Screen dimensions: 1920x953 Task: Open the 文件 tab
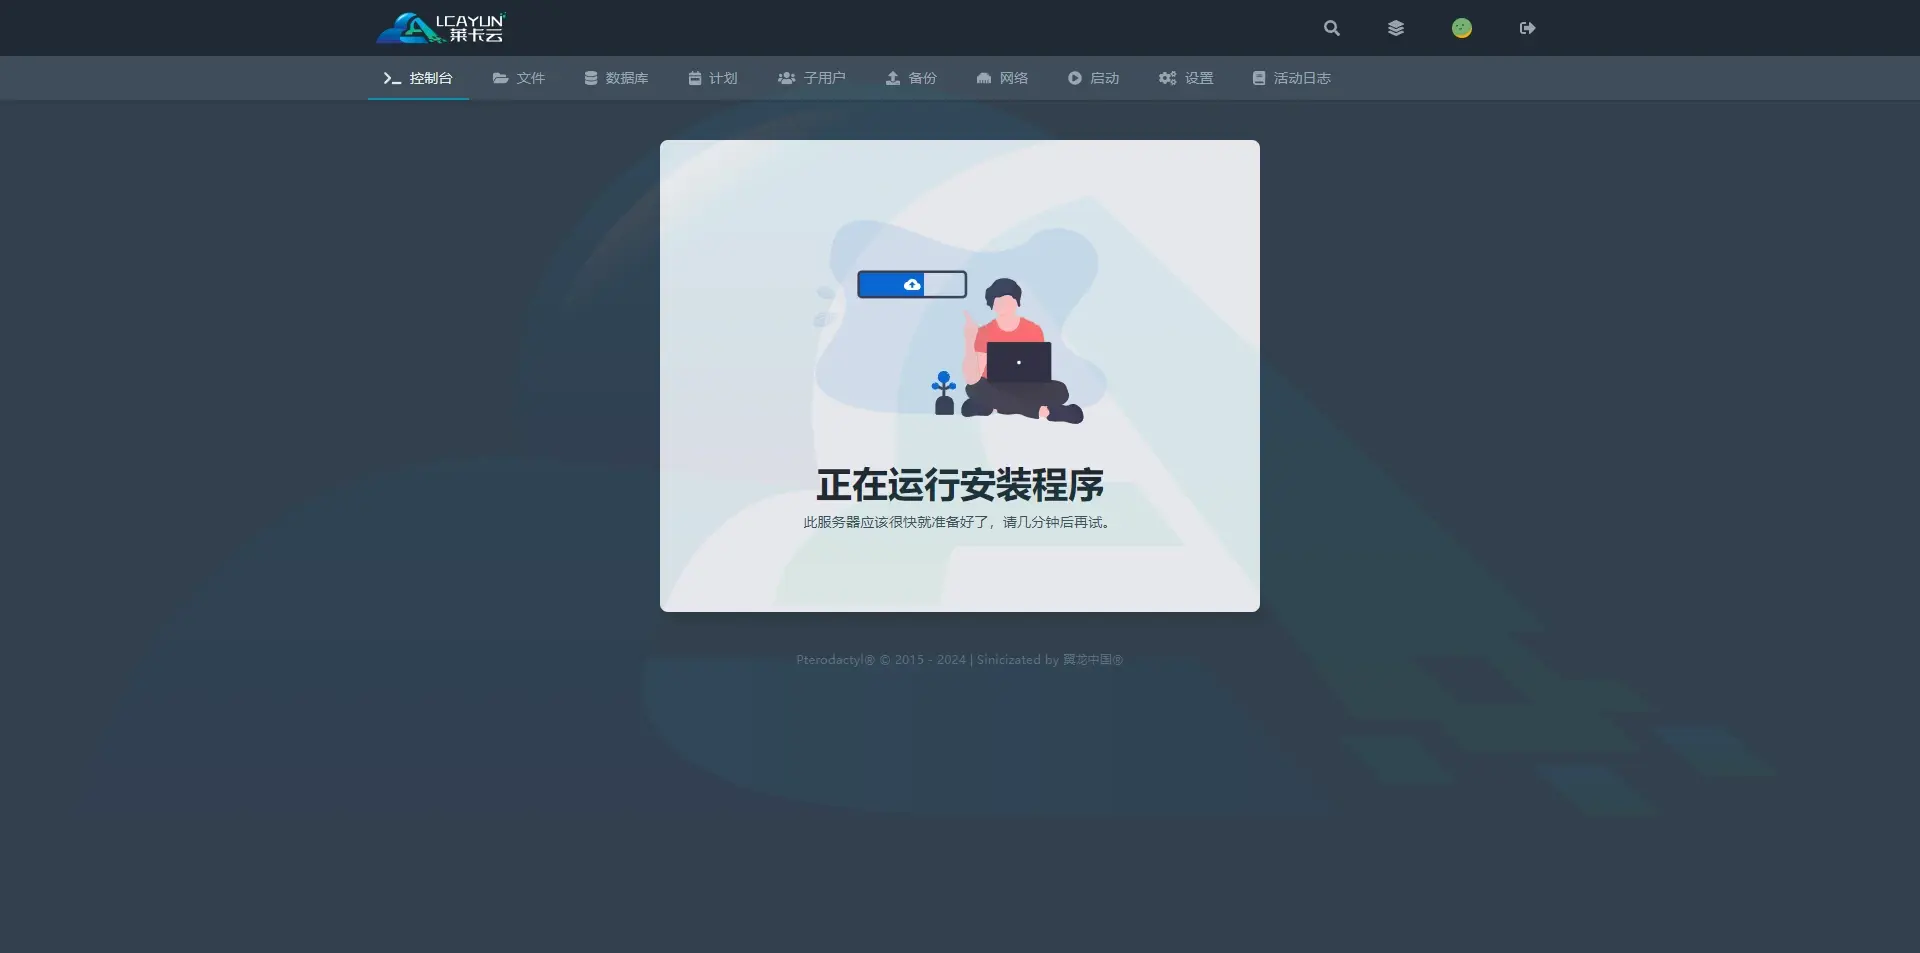(x=518, y=78)
